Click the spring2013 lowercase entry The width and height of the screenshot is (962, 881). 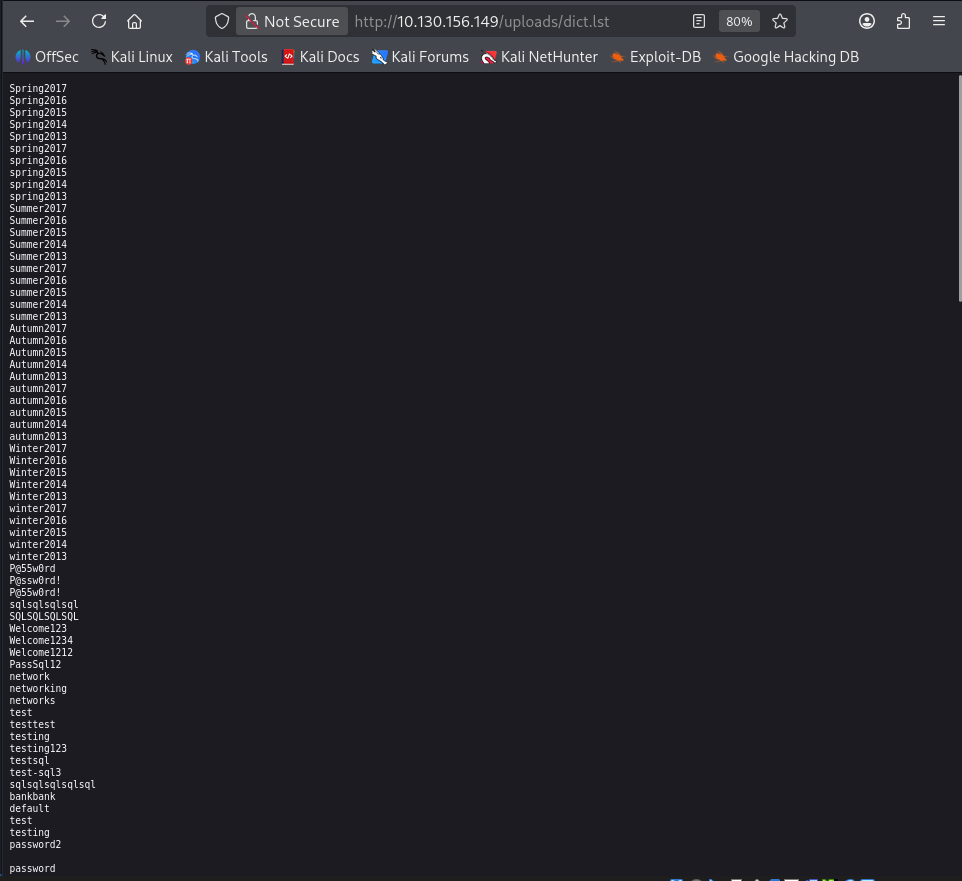coord(38,196)
